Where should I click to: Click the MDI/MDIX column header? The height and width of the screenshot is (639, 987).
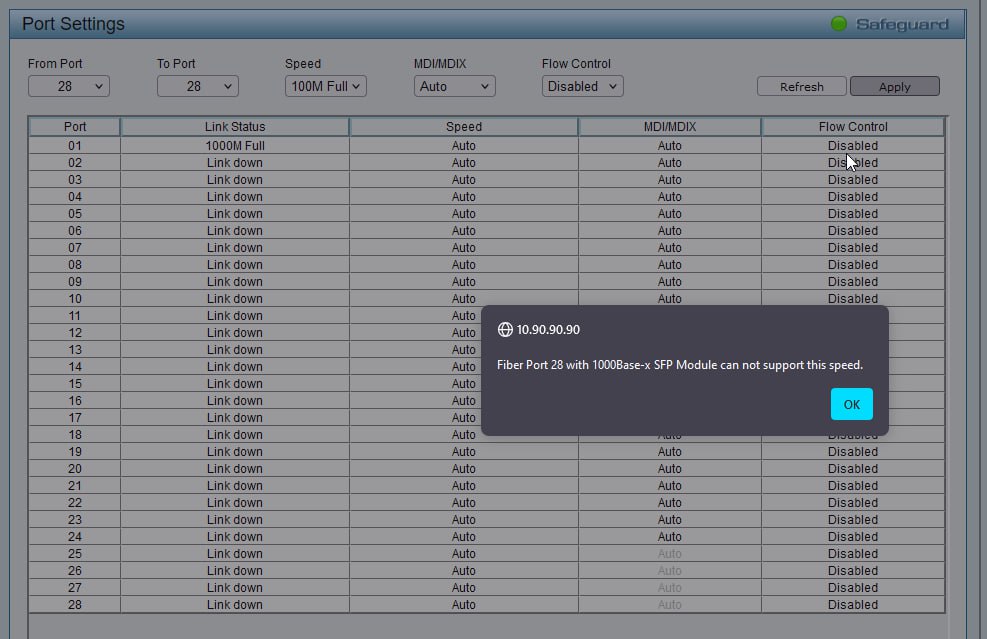pyautogui.click(x=670, y=127)
